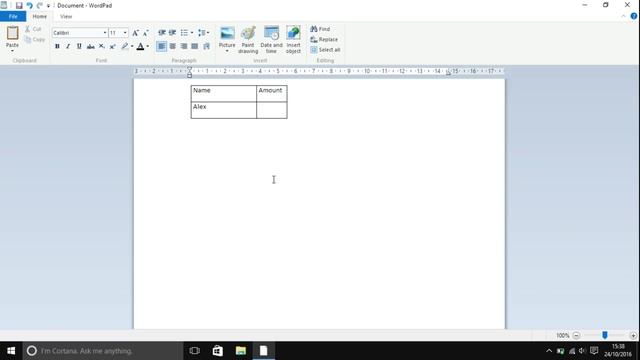Open the Windows Start menu
The image size is (640, 360).
11,351
